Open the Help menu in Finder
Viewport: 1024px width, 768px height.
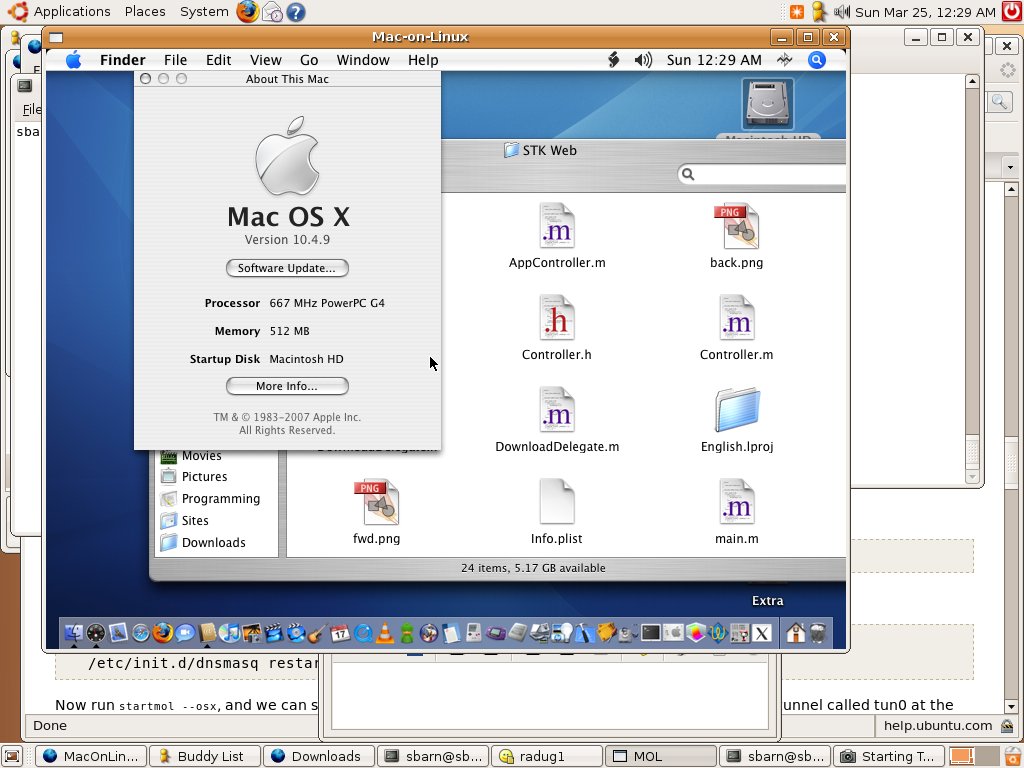click(423, 60)
